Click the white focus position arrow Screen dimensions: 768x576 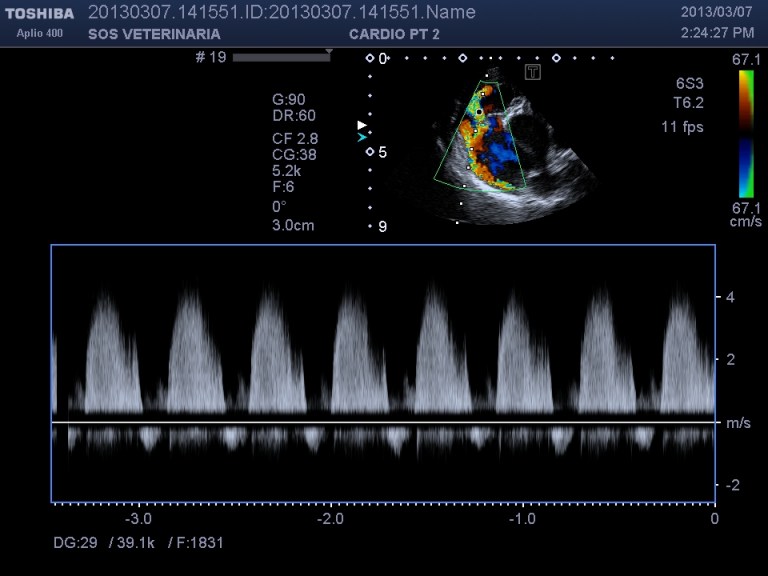(362, 125)
